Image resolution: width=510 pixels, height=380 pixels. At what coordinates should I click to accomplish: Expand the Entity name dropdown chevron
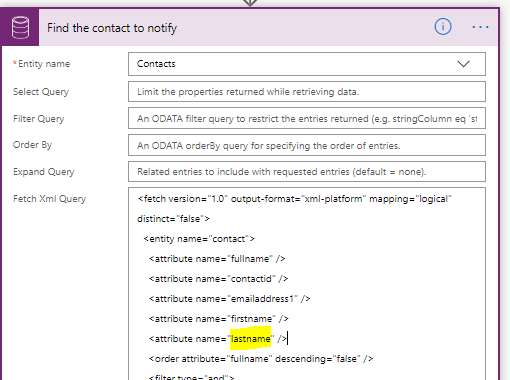point(463,64)
